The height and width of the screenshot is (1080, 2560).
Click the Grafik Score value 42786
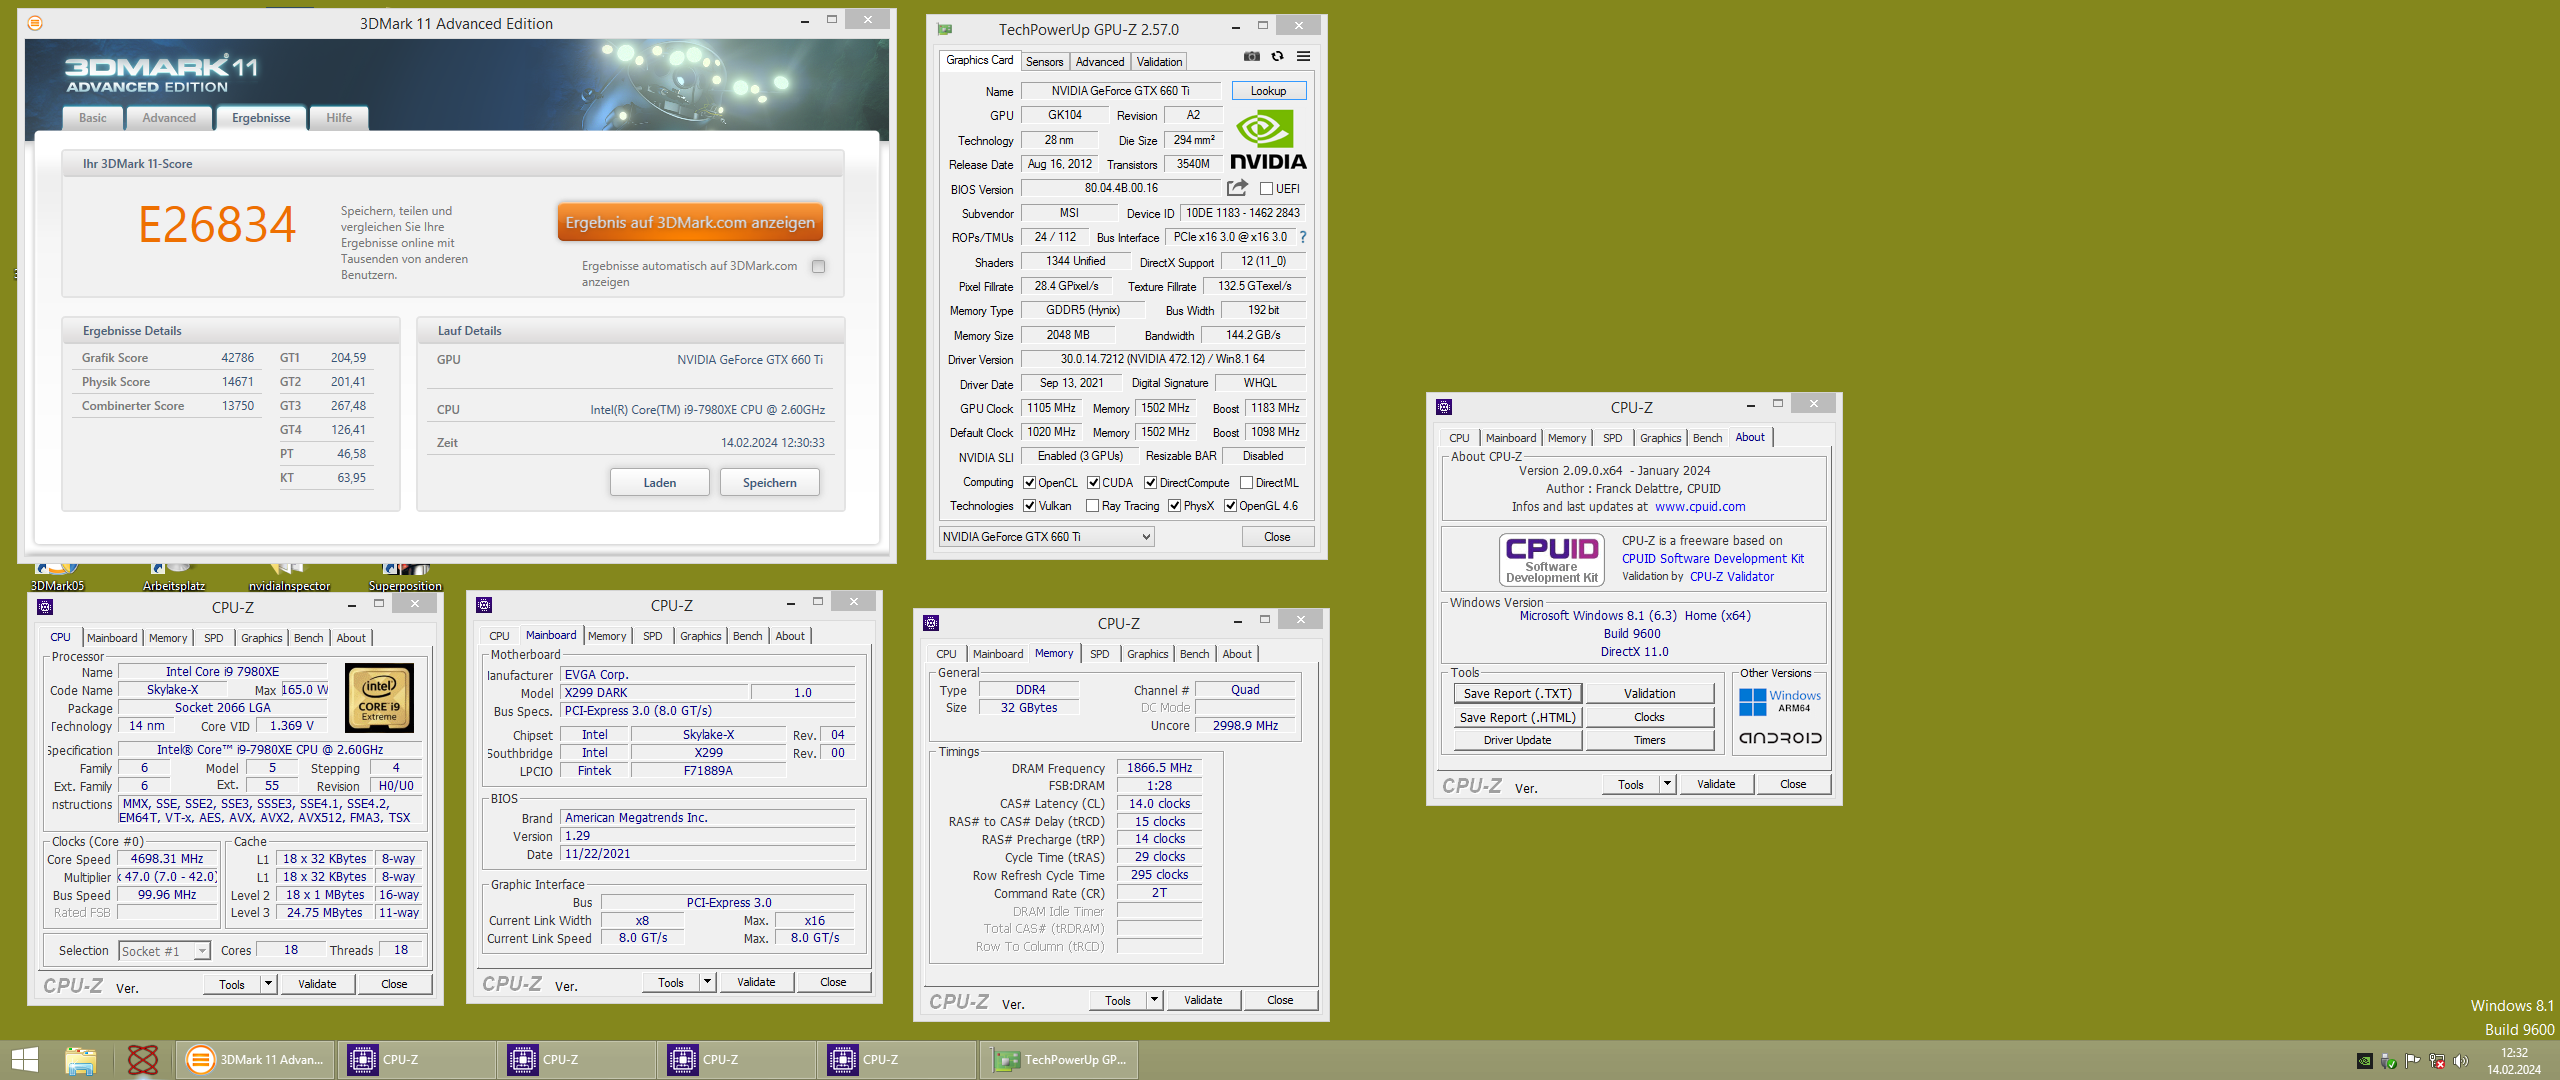click(238, 358)
